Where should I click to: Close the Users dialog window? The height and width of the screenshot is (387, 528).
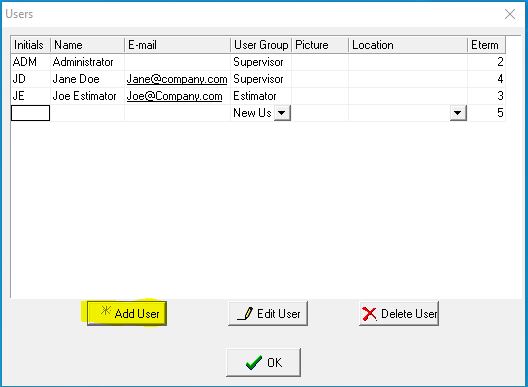pos(510,14)
